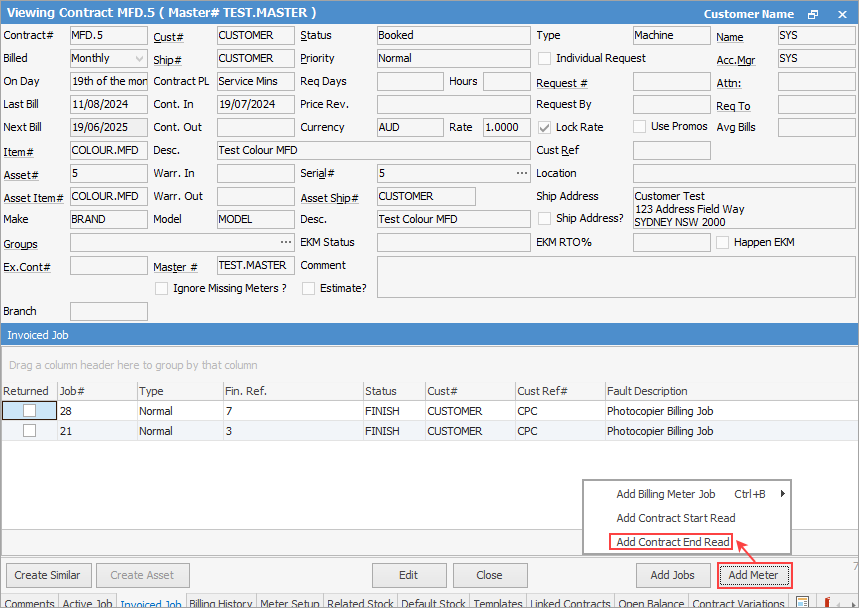Close the contract window with X icon
The height and width of the screenshot is (608, 859).
point(840,14)
